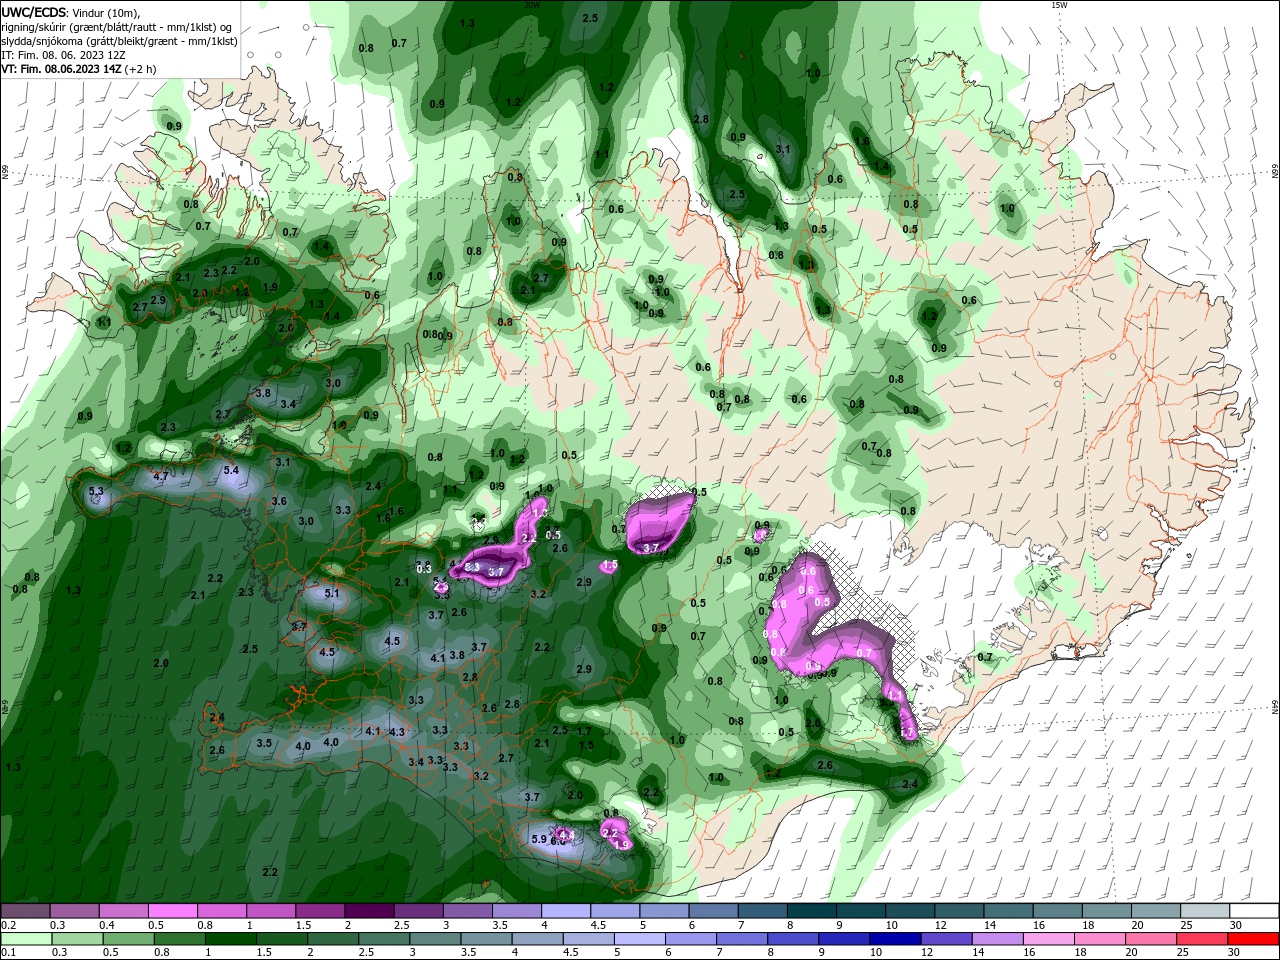
Task: Click the 4.3 precipitation value in the southwest
Action: [x=397, y=732]
